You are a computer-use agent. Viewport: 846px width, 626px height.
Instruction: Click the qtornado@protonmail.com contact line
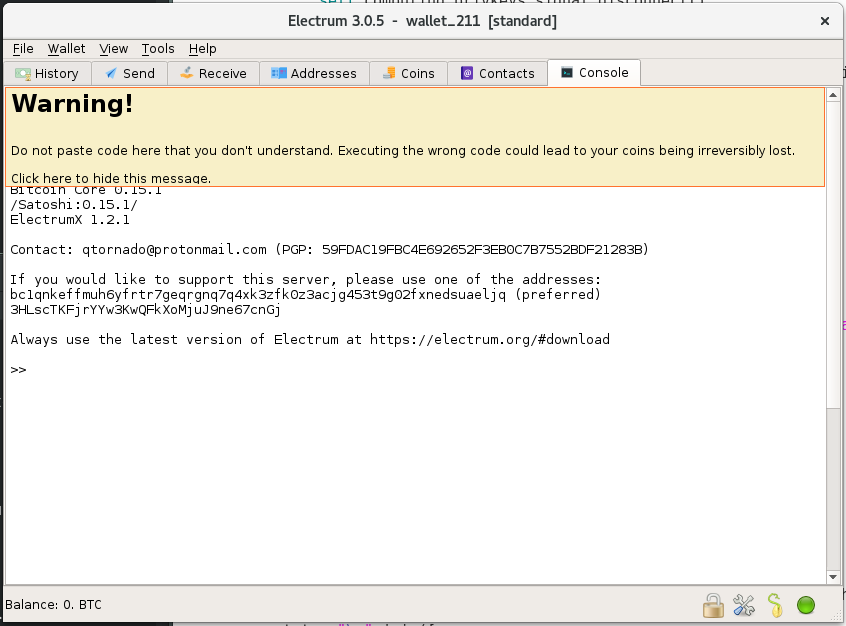point(329,249)
